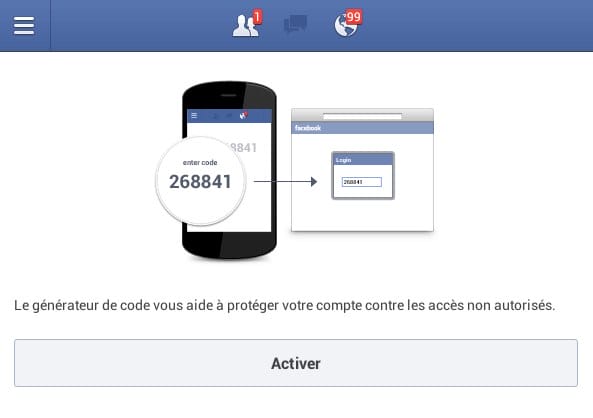Click the générateur de code description text
This screenshot has width=593, height=418.
click(284, 305)
